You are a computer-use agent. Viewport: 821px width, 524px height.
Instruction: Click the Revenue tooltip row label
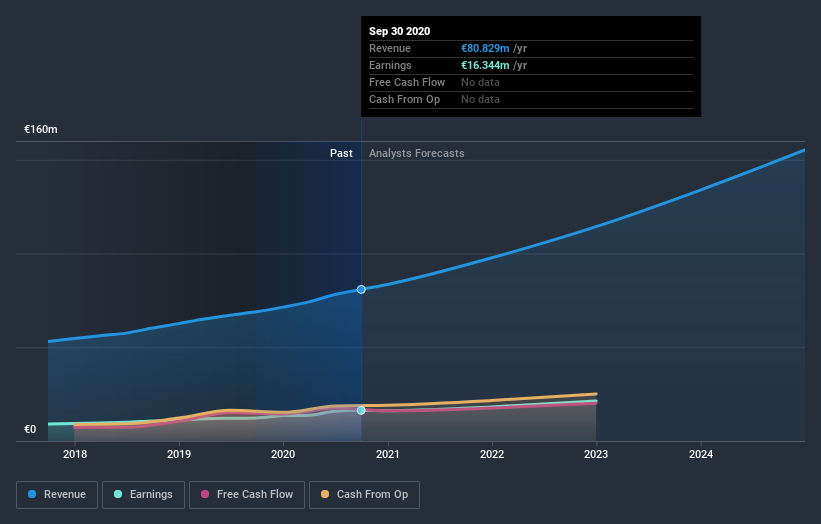coord(390,48)
